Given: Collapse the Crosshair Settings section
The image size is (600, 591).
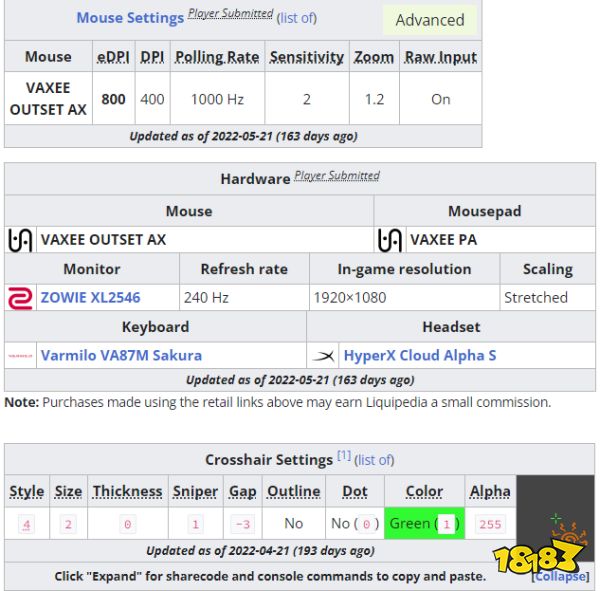Looking at the screenshot, I should (561, 576).
